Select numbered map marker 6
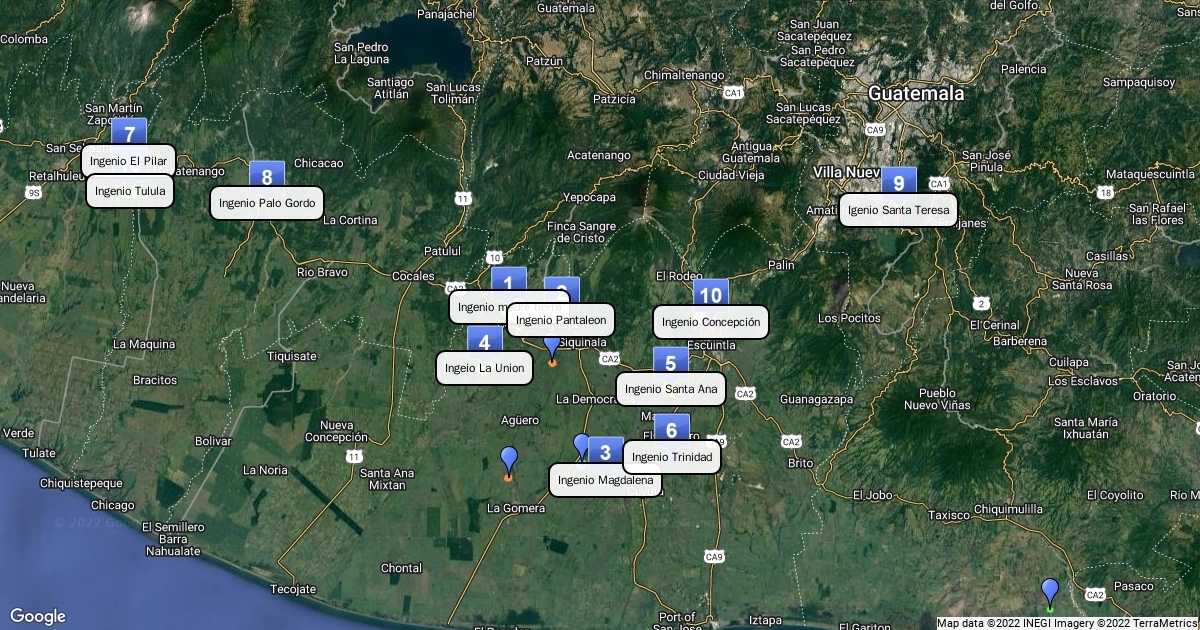This screenshot has height=630, width=1200. click(671, 429)
